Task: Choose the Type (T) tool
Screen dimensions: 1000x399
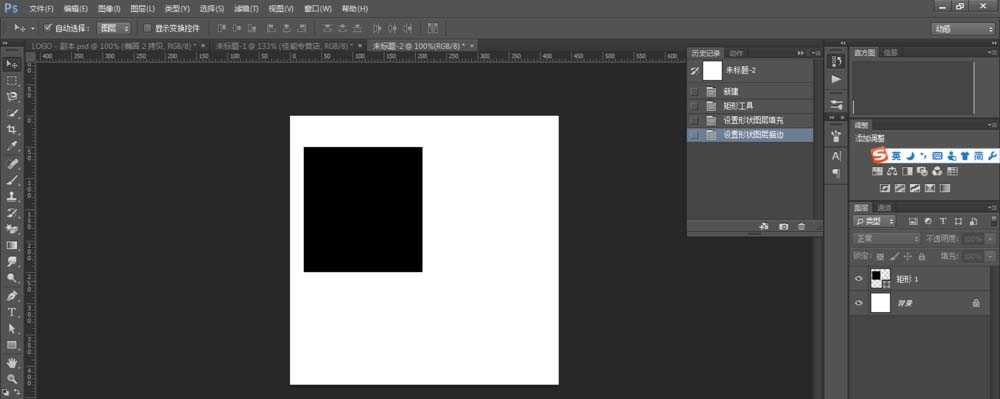Action: 11,312
